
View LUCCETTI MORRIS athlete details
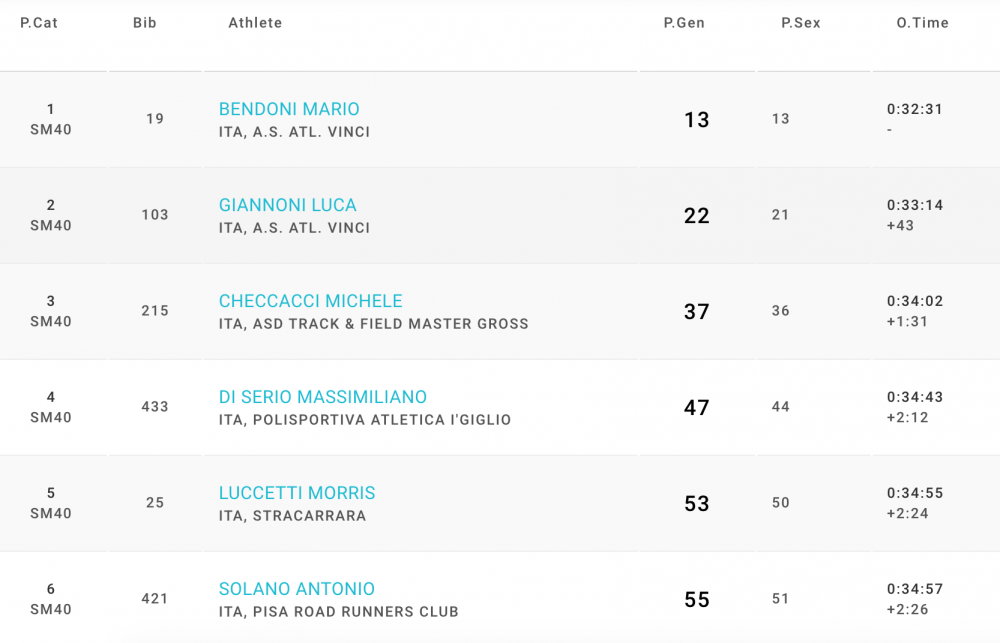click(297, 493)
